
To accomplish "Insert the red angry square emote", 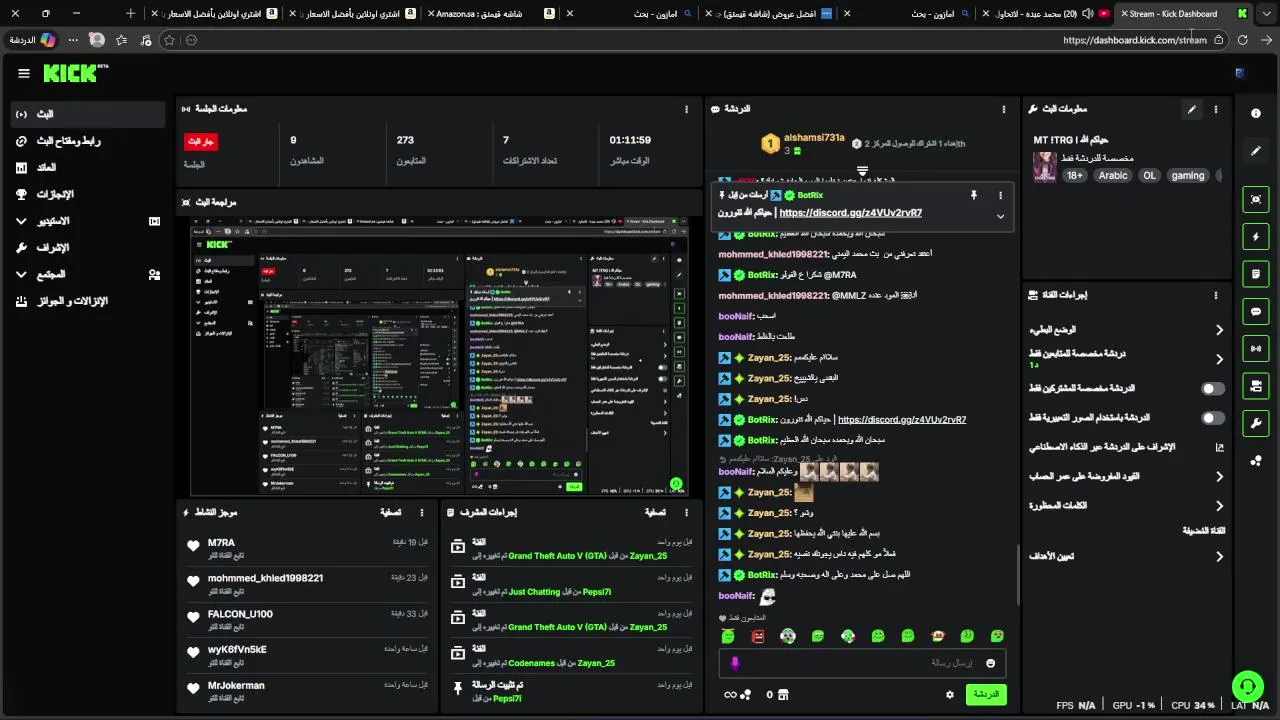I will click(x=758, y=636).
